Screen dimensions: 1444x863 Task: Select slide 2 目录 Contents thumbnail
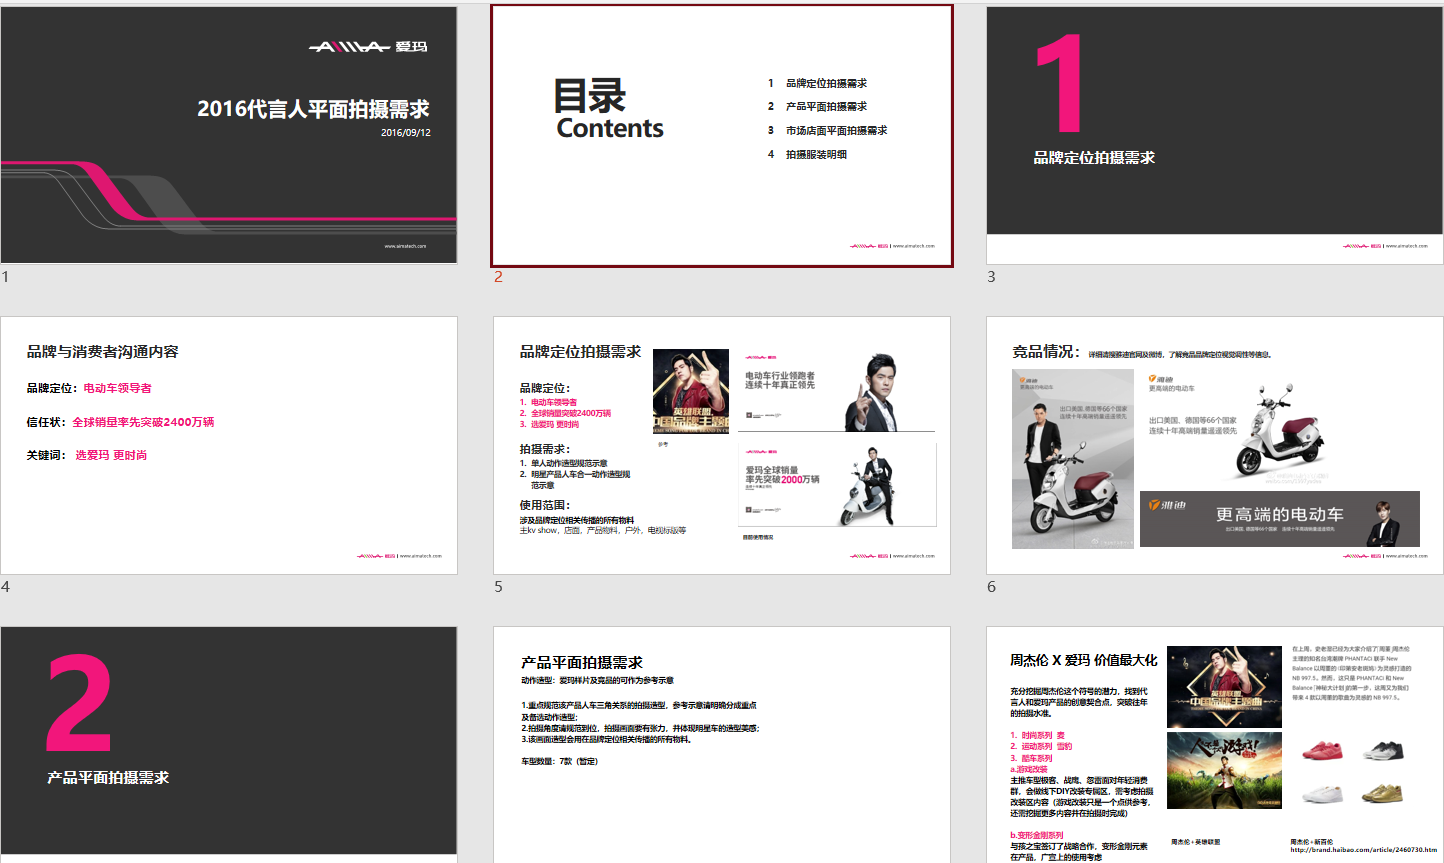point(722,136)
